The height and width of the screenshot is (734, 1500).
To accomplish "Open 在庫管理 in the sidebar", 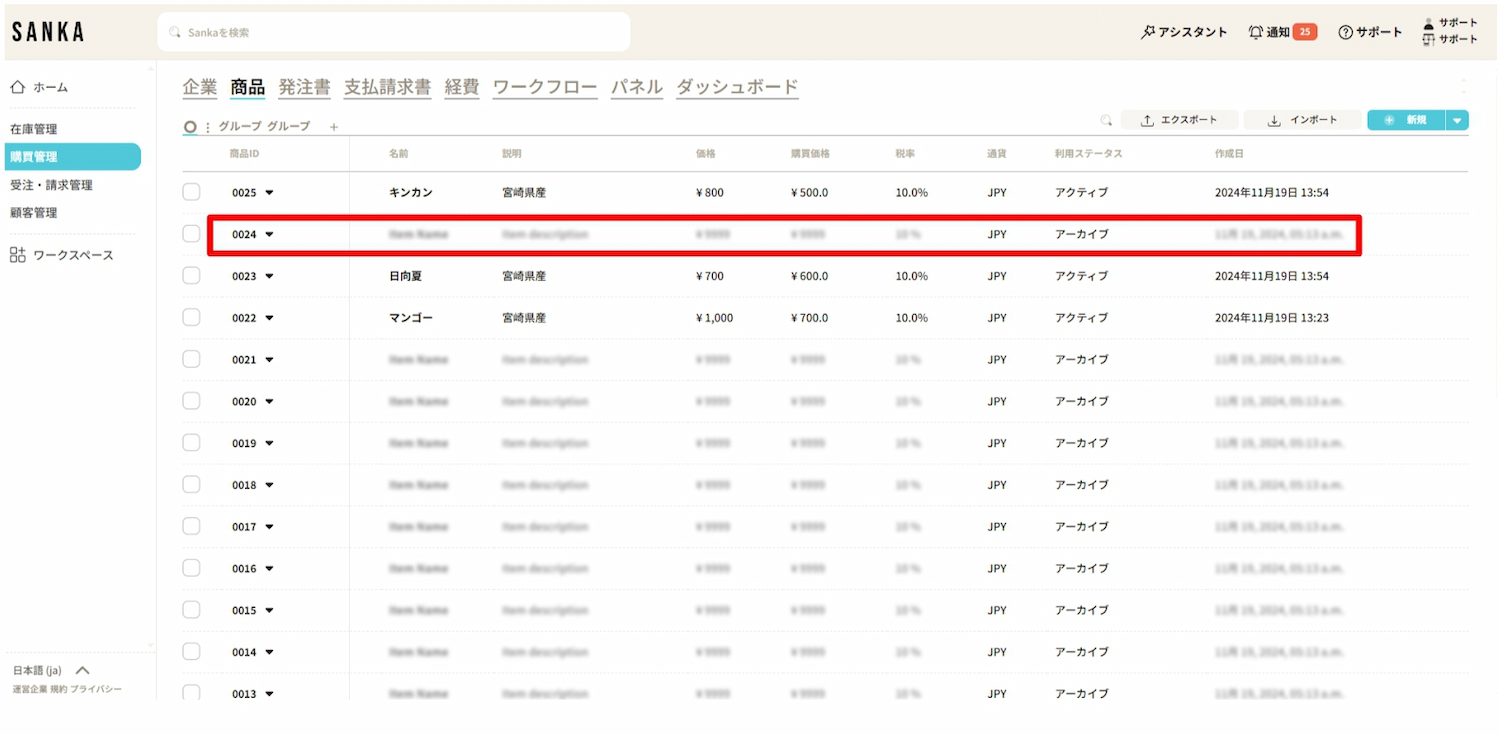I will click(x=34, y=129).
